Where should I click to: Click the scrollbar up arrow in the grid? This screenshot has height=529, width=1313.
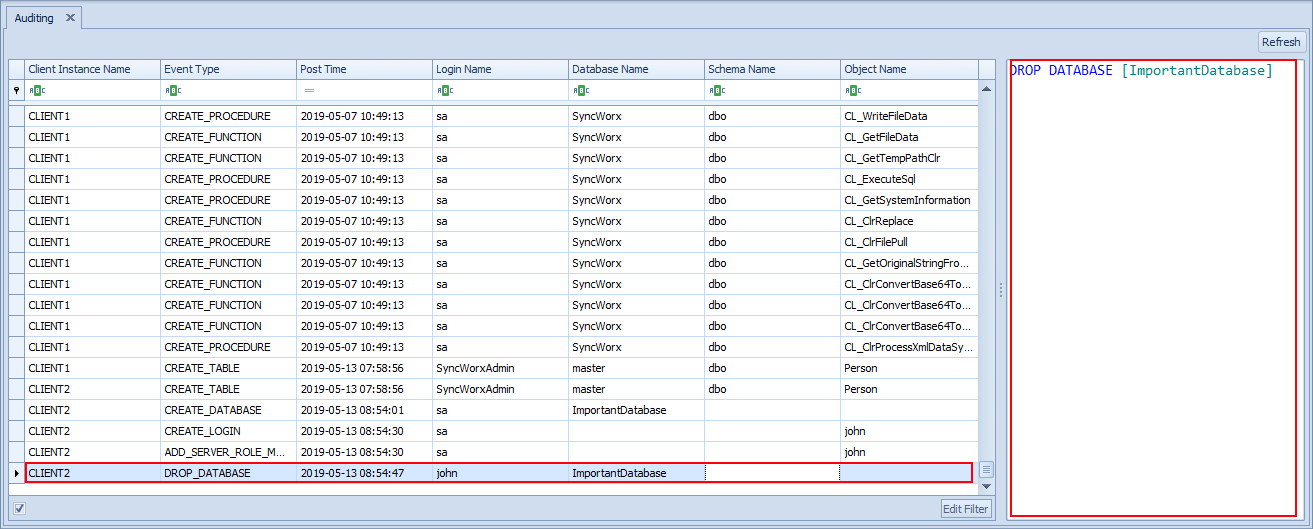[x=986, y=89]
